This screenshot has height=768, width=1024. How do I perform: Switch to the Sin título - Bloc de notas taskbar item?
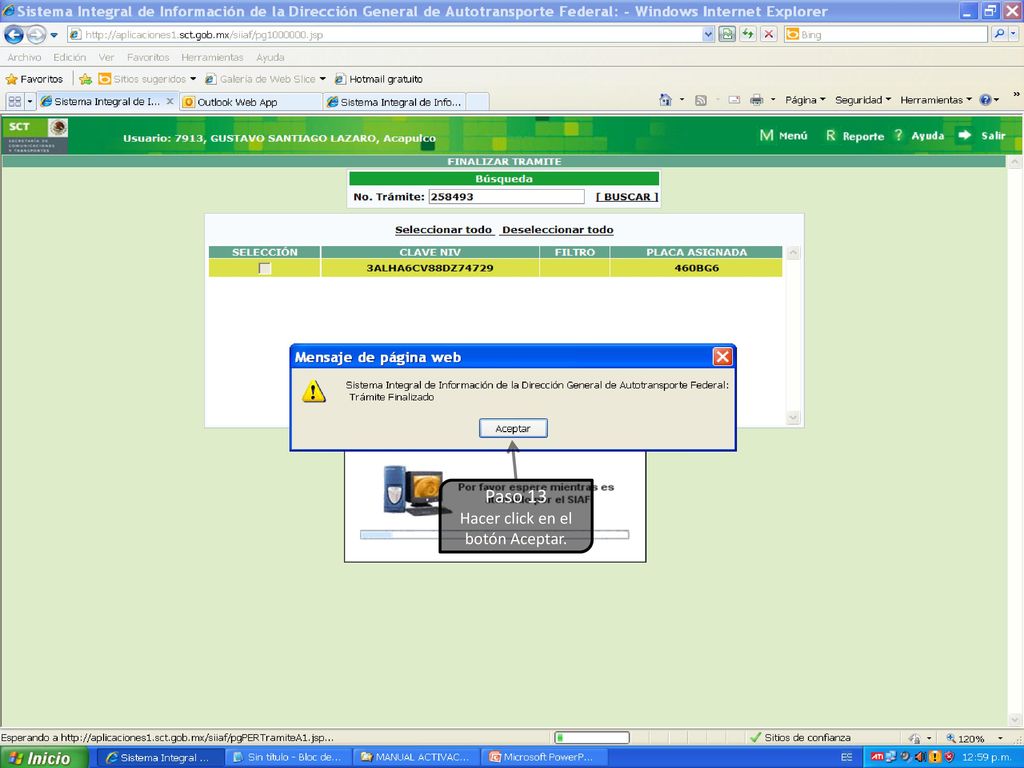pos(289,758)
